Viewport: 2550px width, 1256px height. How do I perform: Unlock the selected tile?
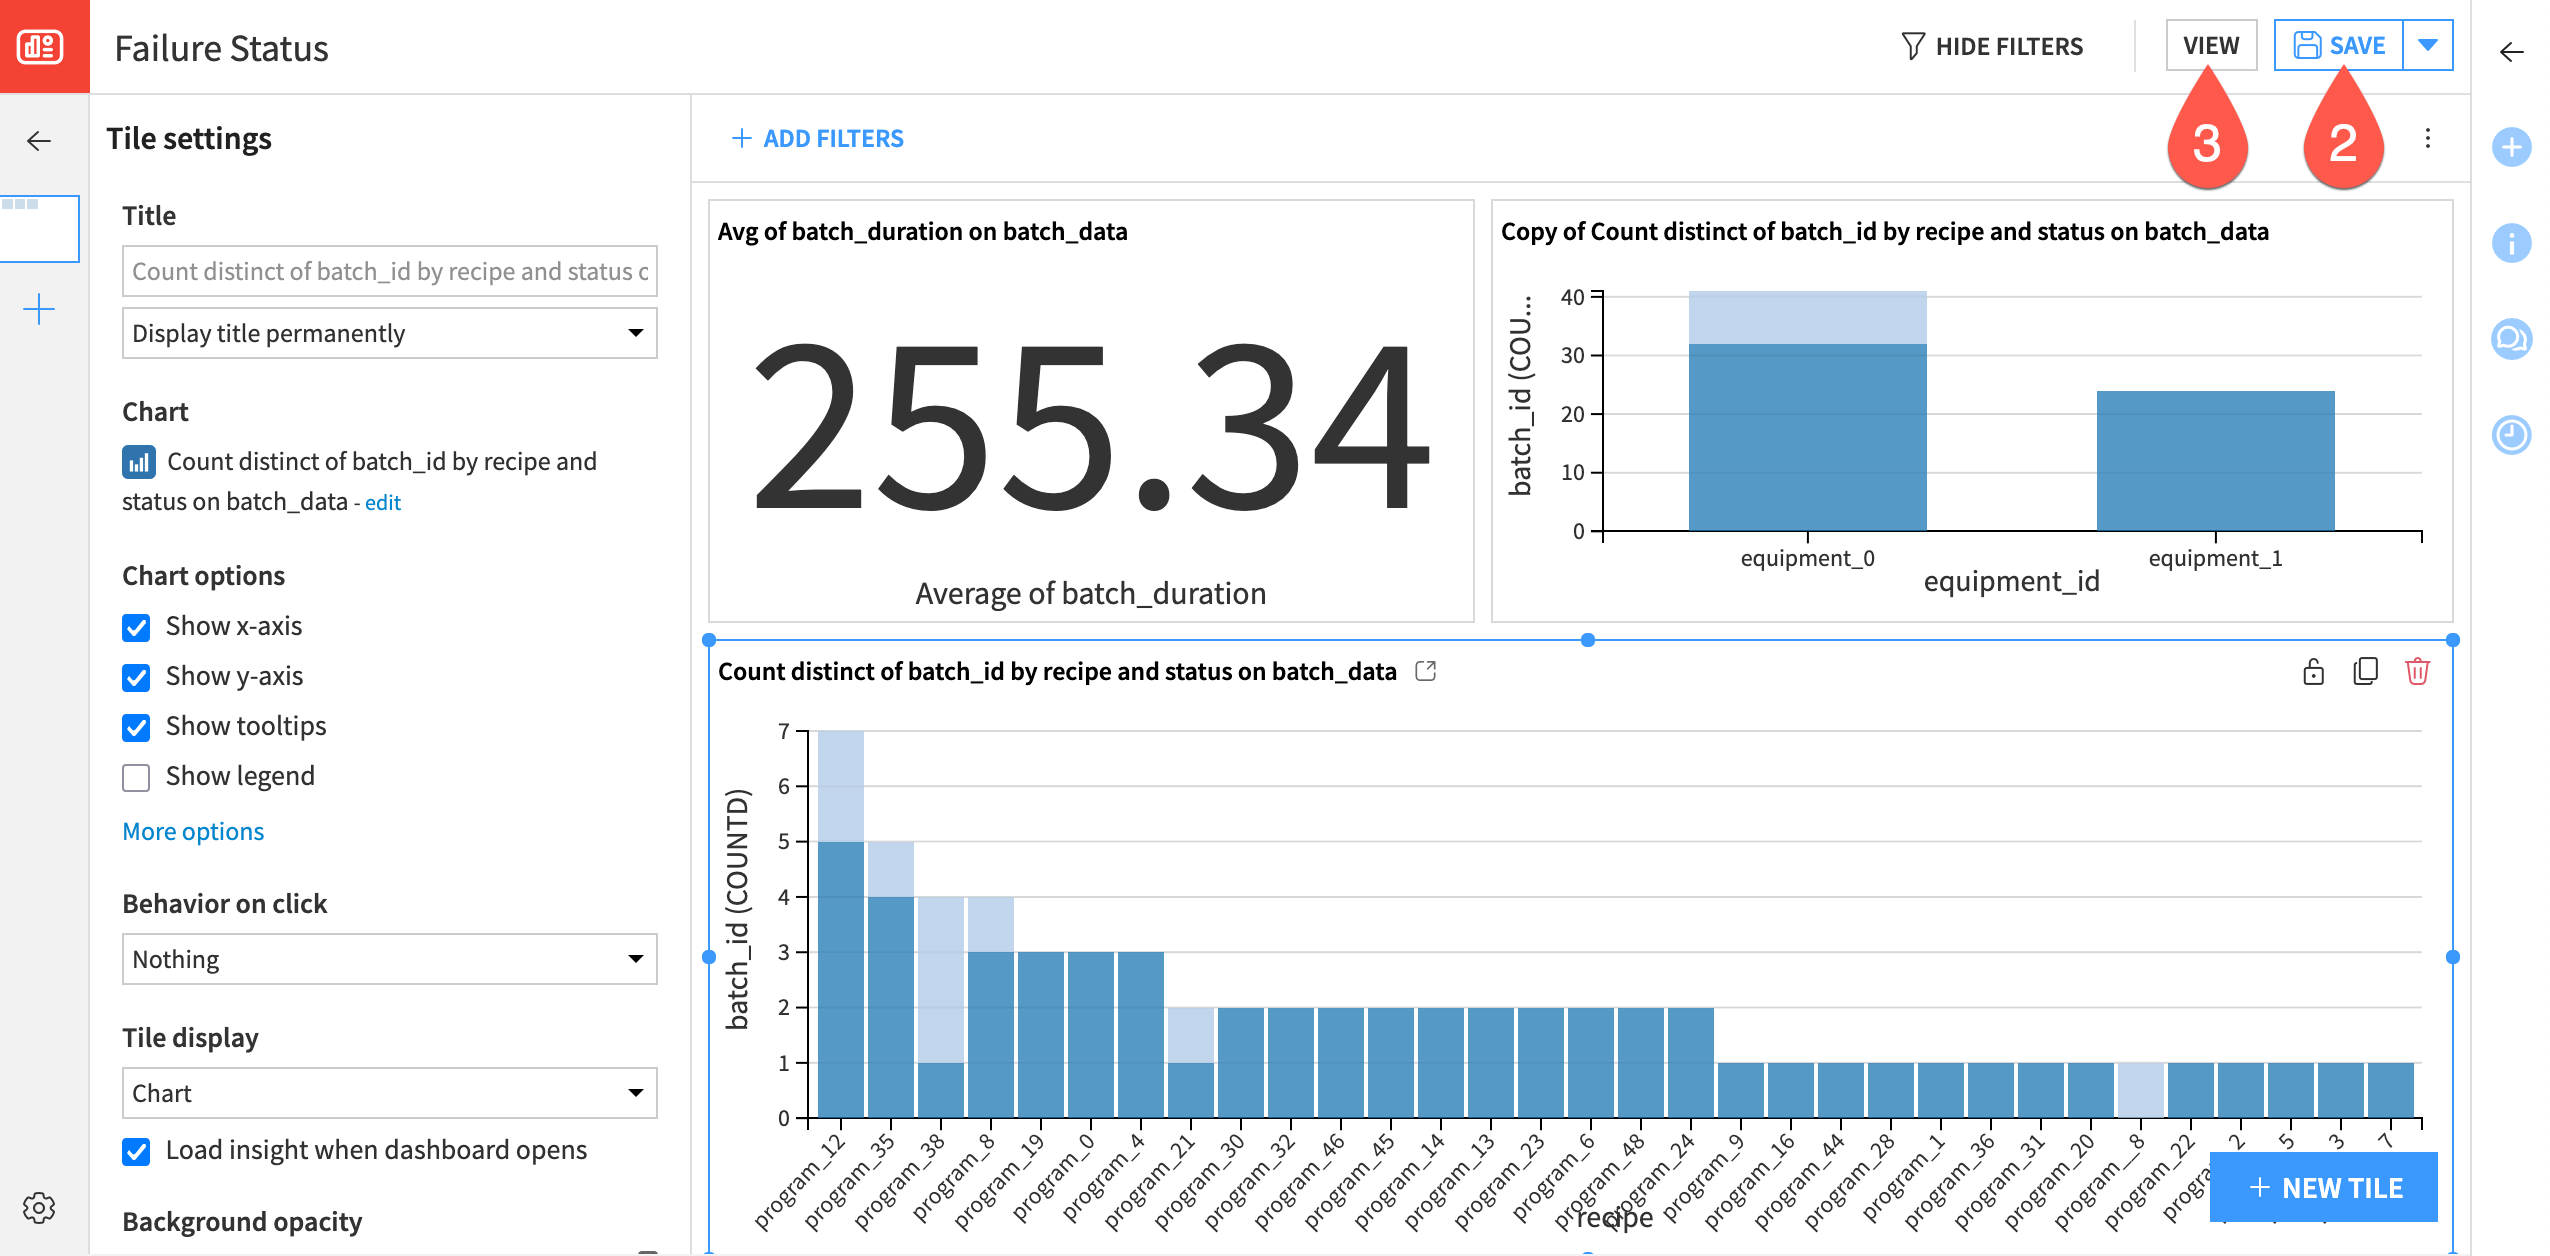click(2314, 671)
